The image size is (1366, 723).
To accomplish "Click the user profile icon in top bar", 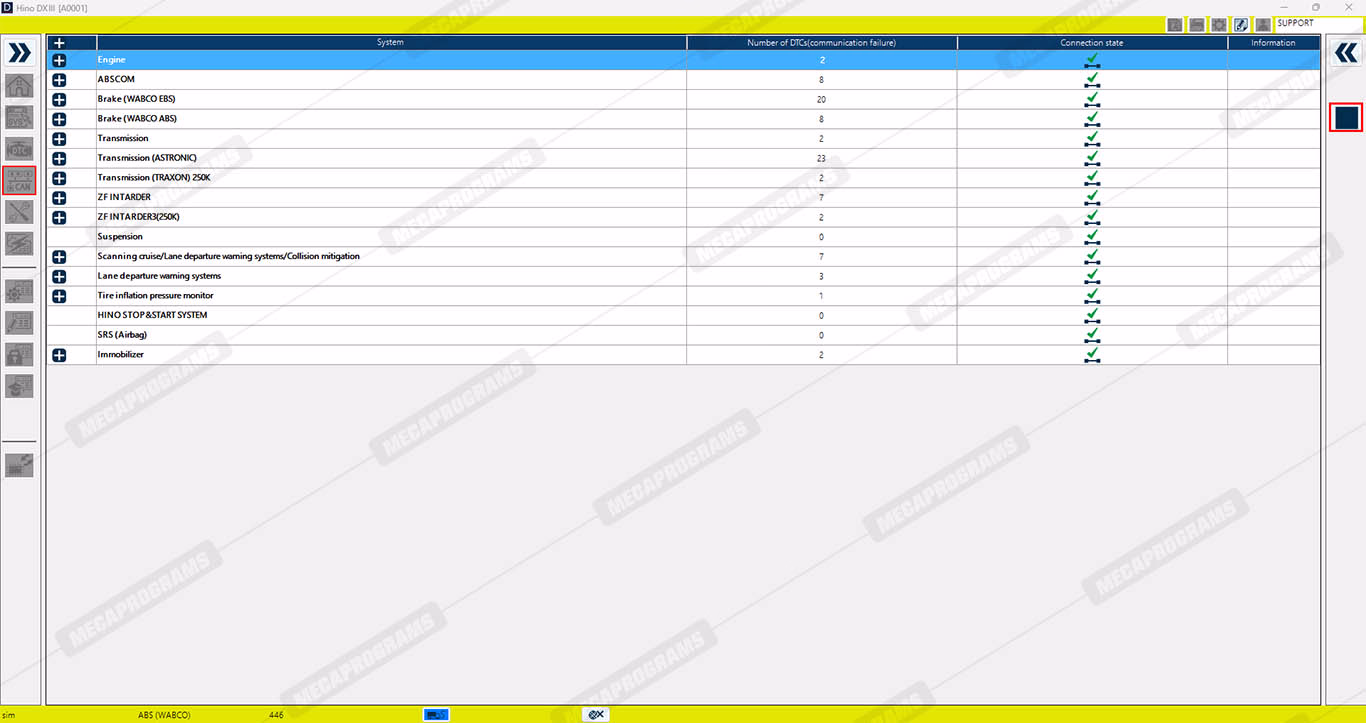I will point(1263,24).
